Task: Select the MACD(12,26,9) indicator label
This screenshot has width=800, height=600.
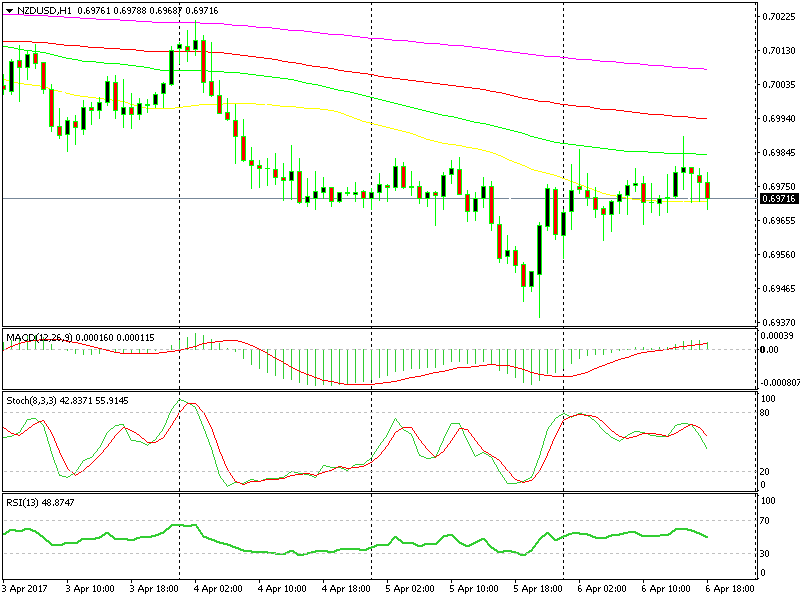Action: [39, 338]
